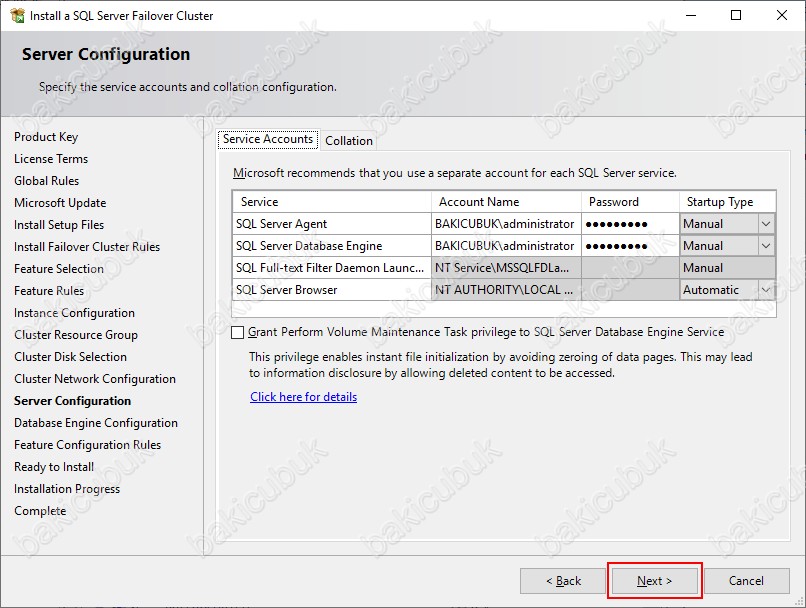806x608 pixels.
Task: Click SQL Server Agent password field
Action: coord(630,224)
